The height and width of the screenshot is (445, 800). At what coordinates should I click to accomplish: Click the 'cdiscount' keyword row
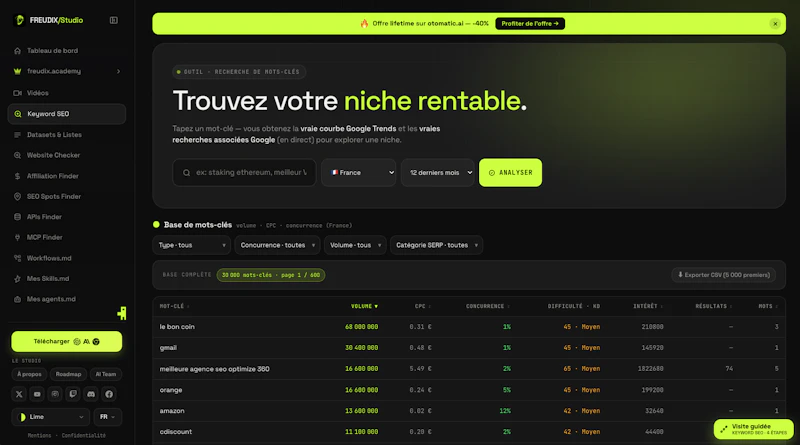click(469, 432)
